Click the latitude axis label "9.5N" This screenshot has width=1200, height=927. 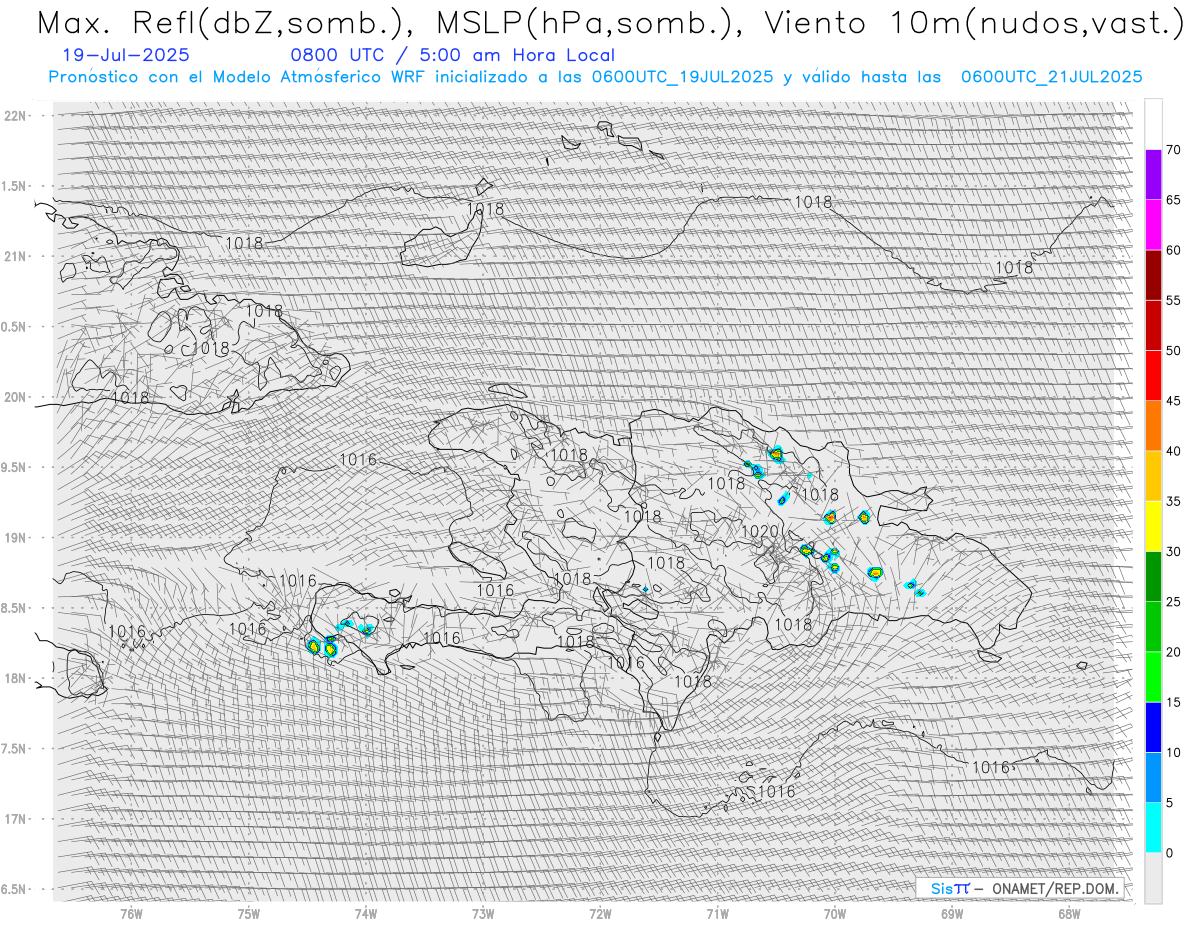pyautogui.click(x=15, y=467)
